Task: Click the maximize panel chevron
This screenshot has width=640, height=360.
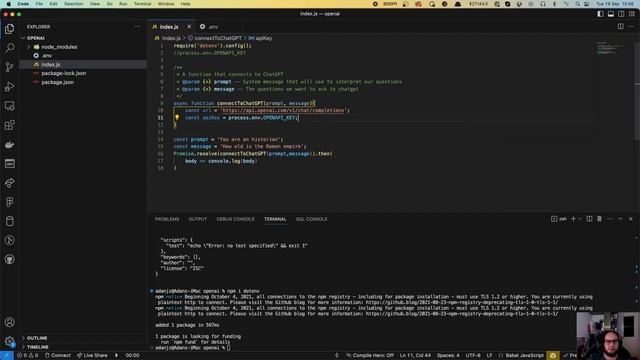Action: pyautogui.click(x=620, y=219)
